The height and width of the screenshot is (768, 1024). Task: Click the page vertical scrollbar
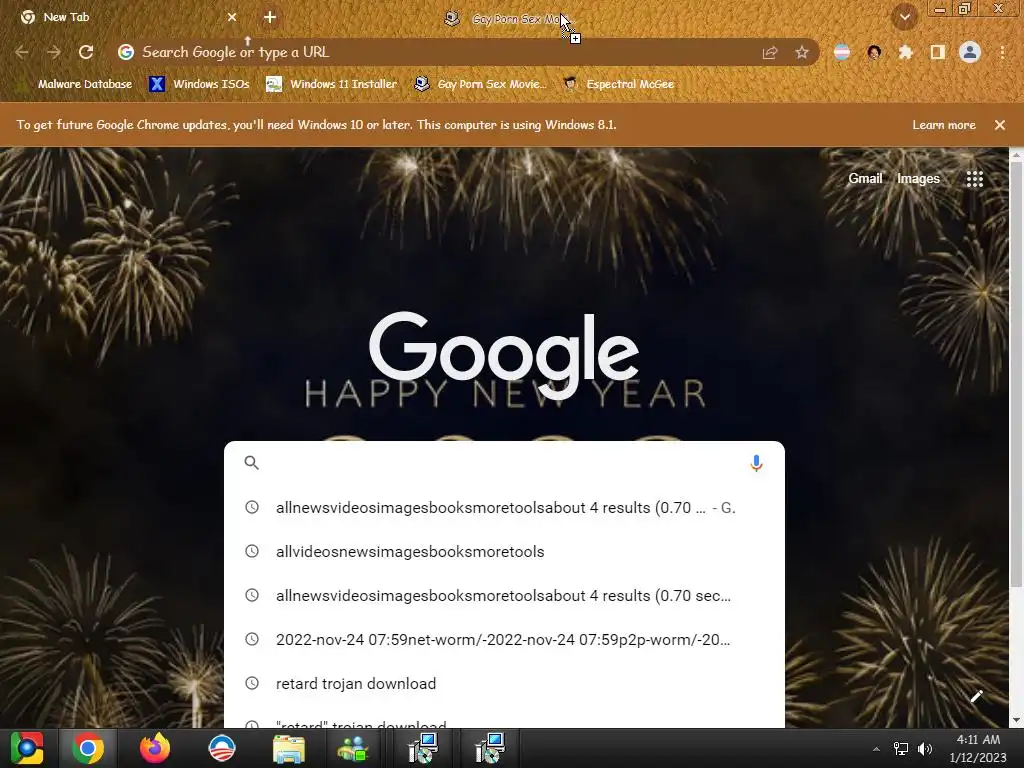coord(1016,374)
